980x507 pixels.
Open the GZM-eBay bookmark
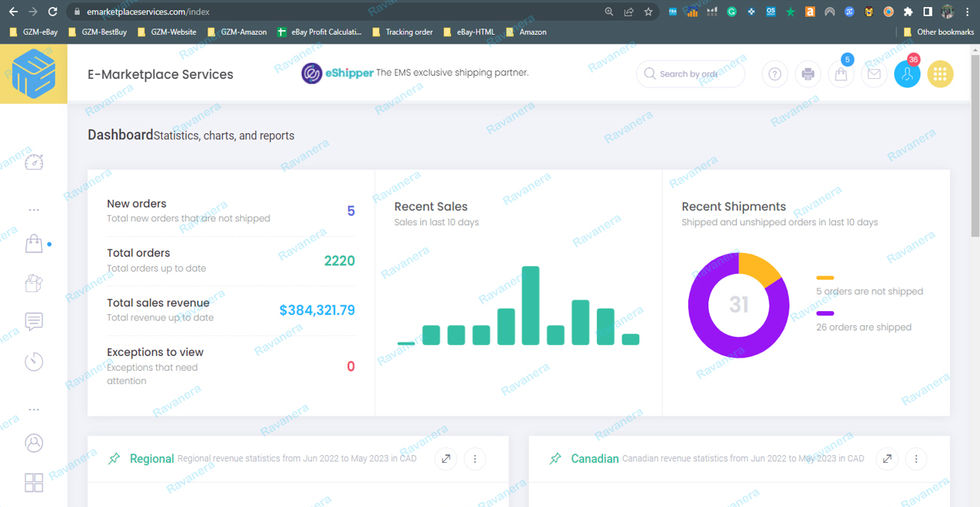coord(34,32)
